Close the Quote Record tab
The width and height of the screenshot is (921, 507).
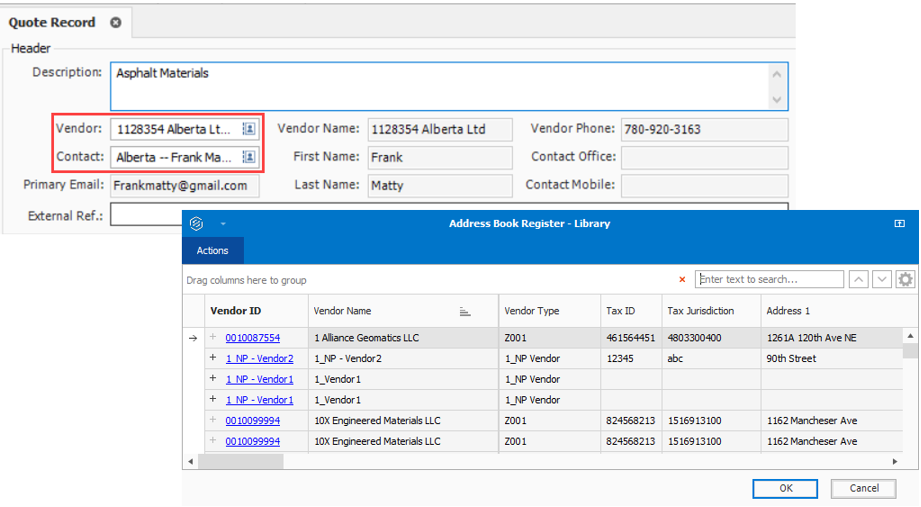[116, 22]
